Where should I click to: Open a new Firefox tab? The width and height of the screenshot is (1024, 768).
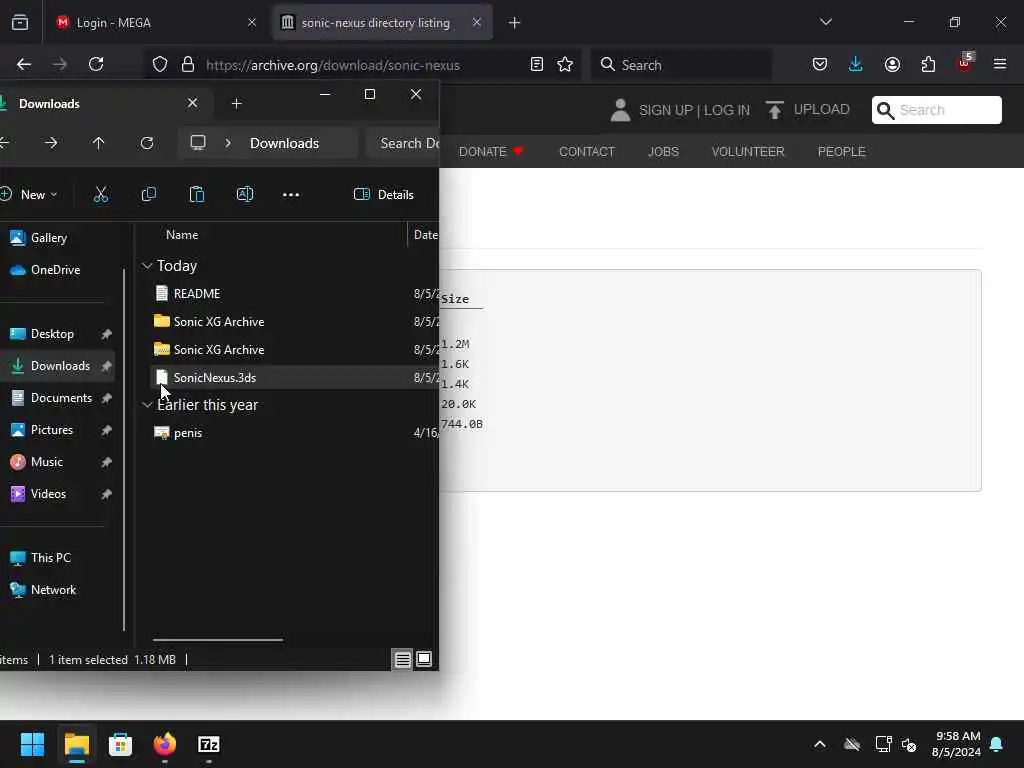pos(515,23)
